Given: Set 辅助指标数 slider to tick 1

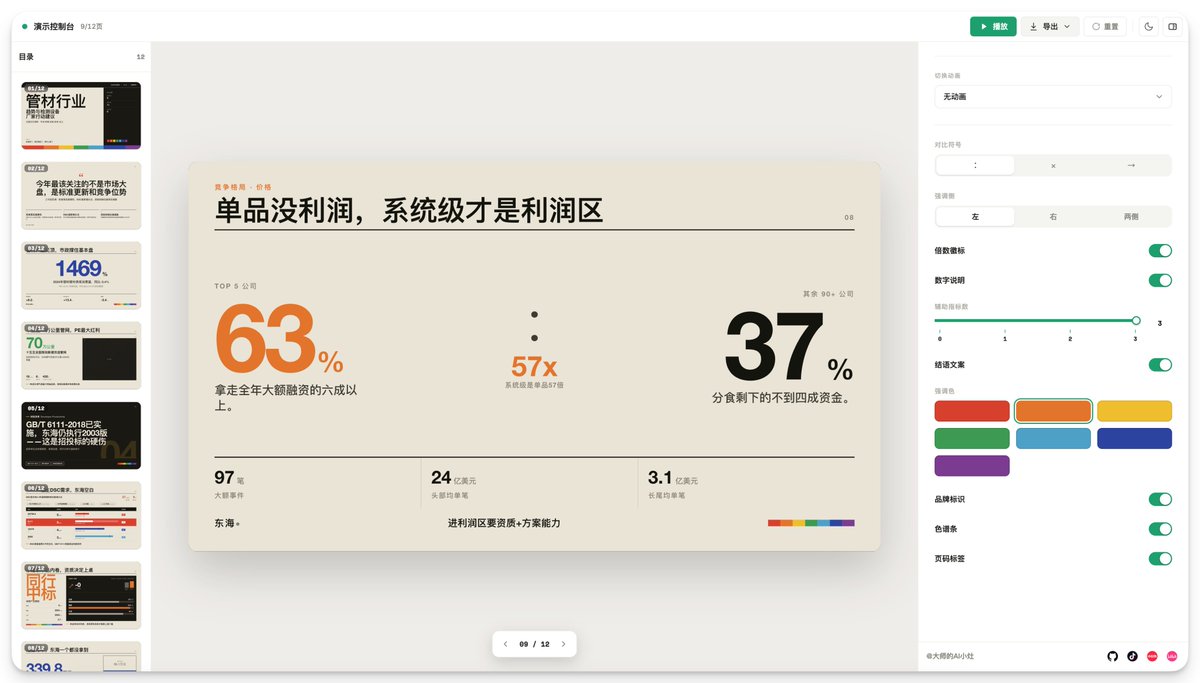Looking at the screenshot, I should coord(1005,321).
